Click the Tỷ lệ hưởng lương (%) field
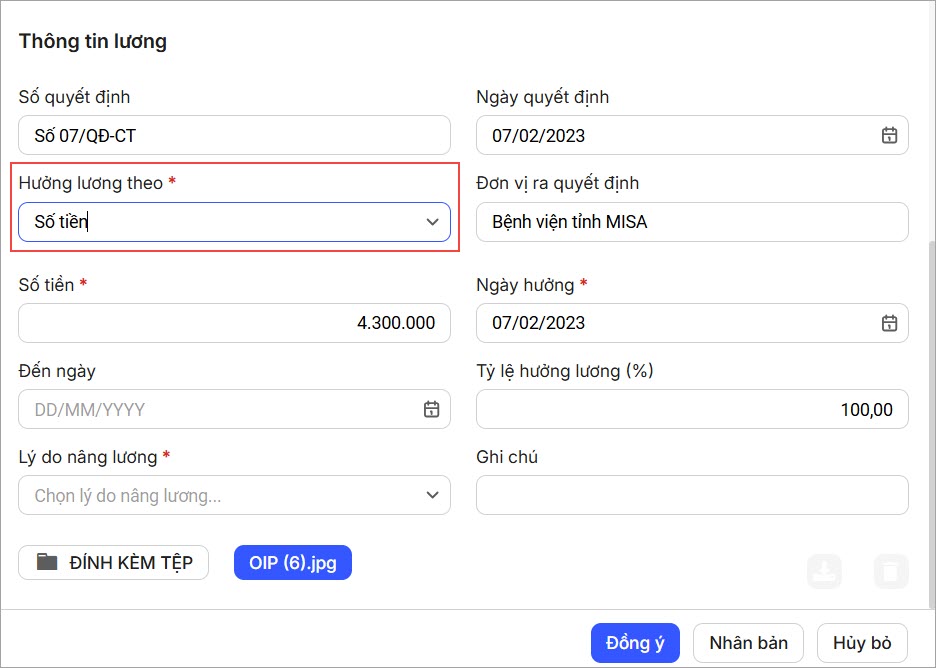The width and height of the screenshot is (936, 668). click(692, 409)
